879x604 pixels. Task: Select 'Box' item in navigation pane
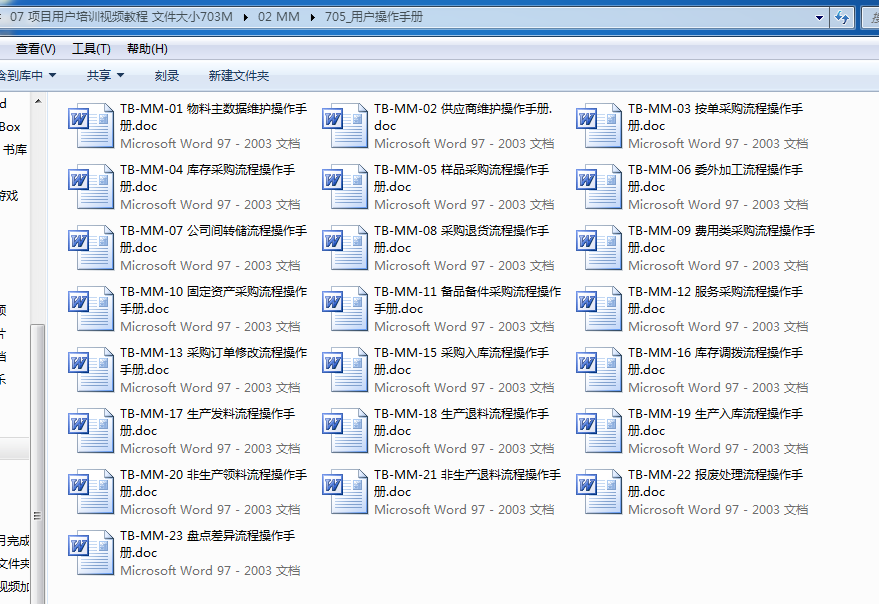pos(10,127)
